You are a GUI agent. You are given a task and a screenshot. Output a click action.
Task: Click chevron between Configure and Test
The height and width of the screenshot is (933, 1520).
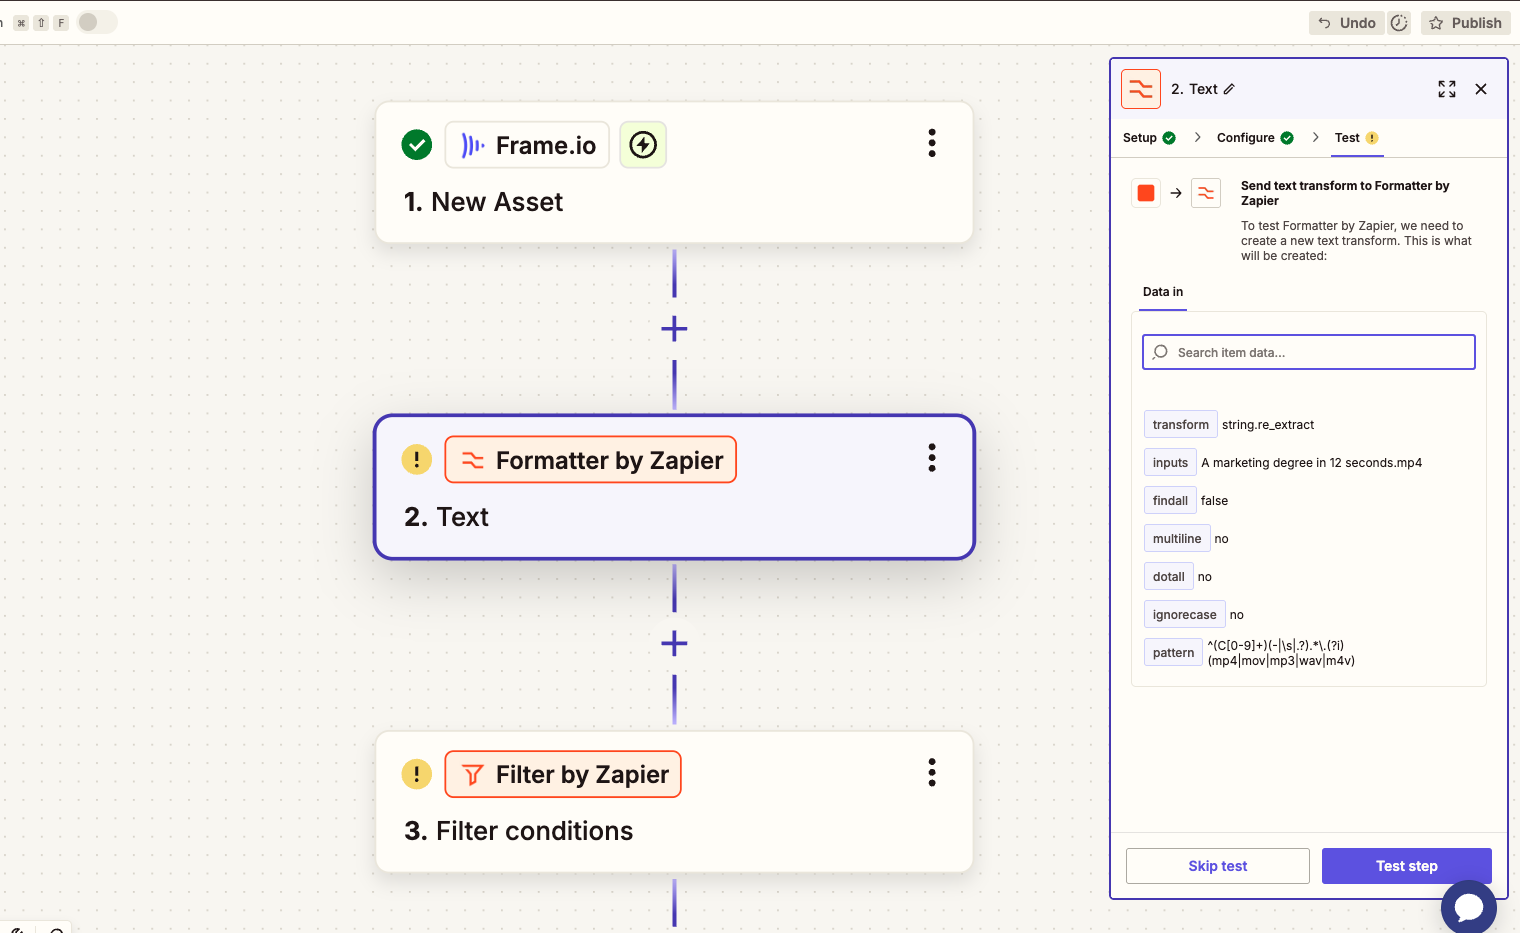coord(1315,138)
